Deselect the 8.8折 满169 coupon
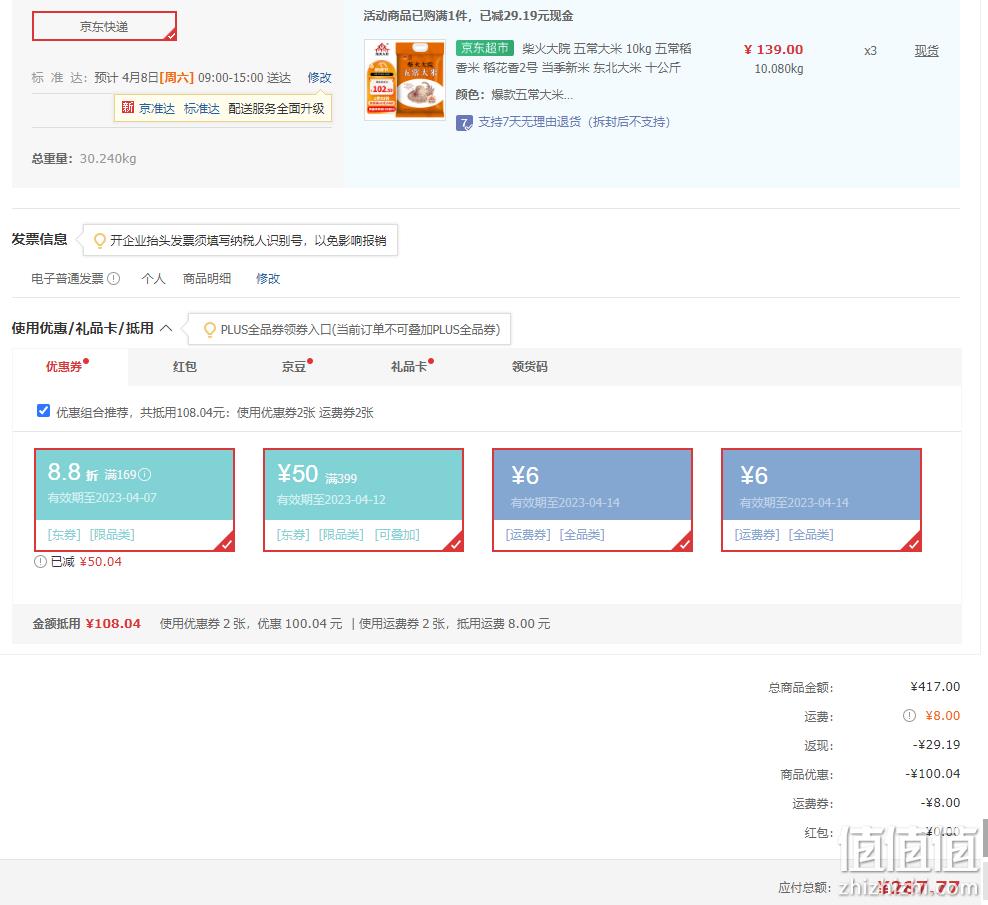The height and width of the screenshot is (905, 988). [x=134, y=500]
